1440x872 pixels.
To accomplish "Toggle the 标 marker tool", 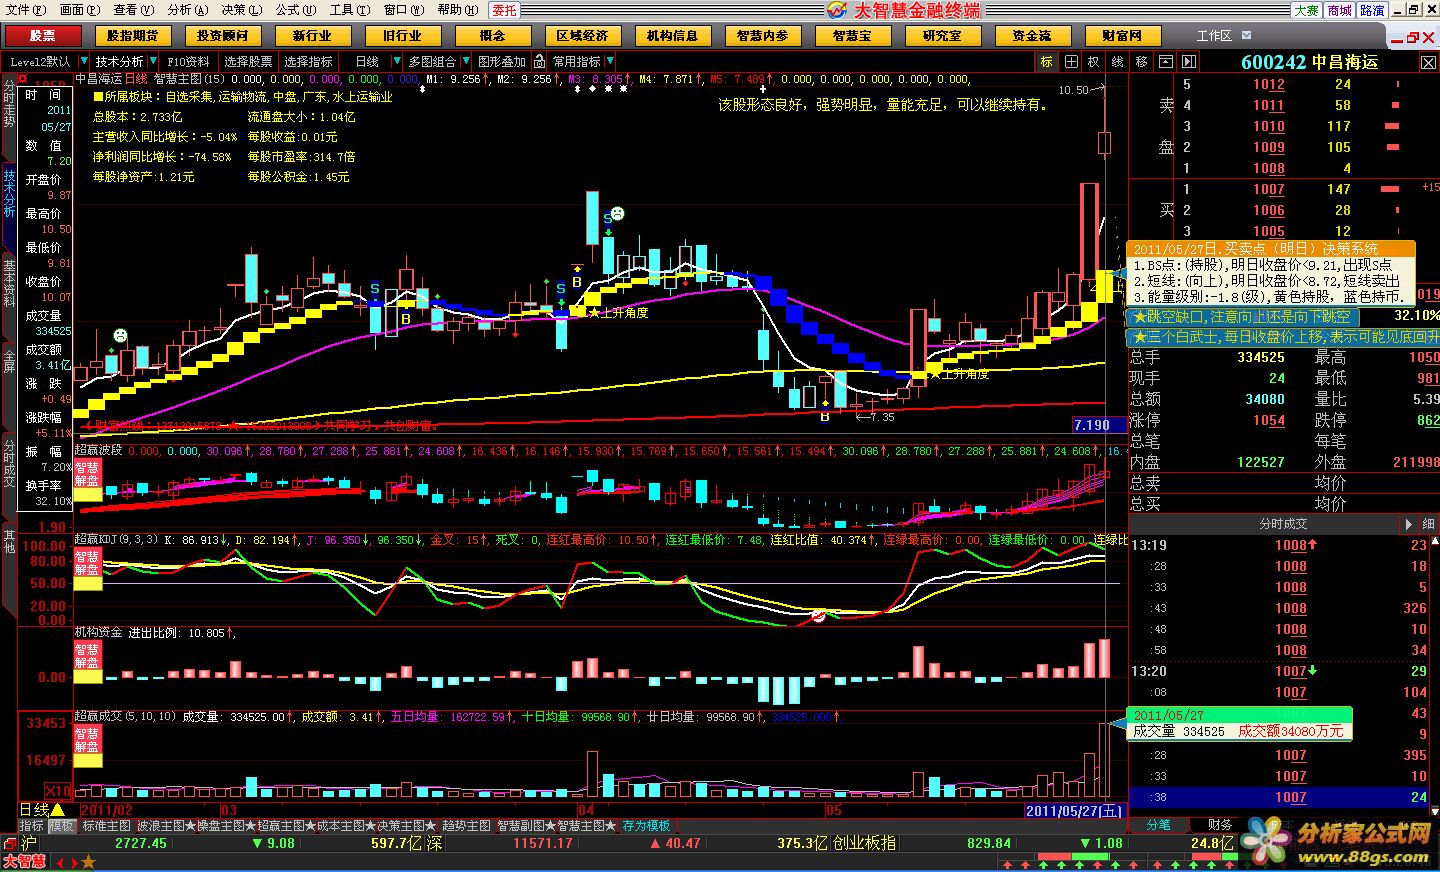I will tap(1047, 61).
